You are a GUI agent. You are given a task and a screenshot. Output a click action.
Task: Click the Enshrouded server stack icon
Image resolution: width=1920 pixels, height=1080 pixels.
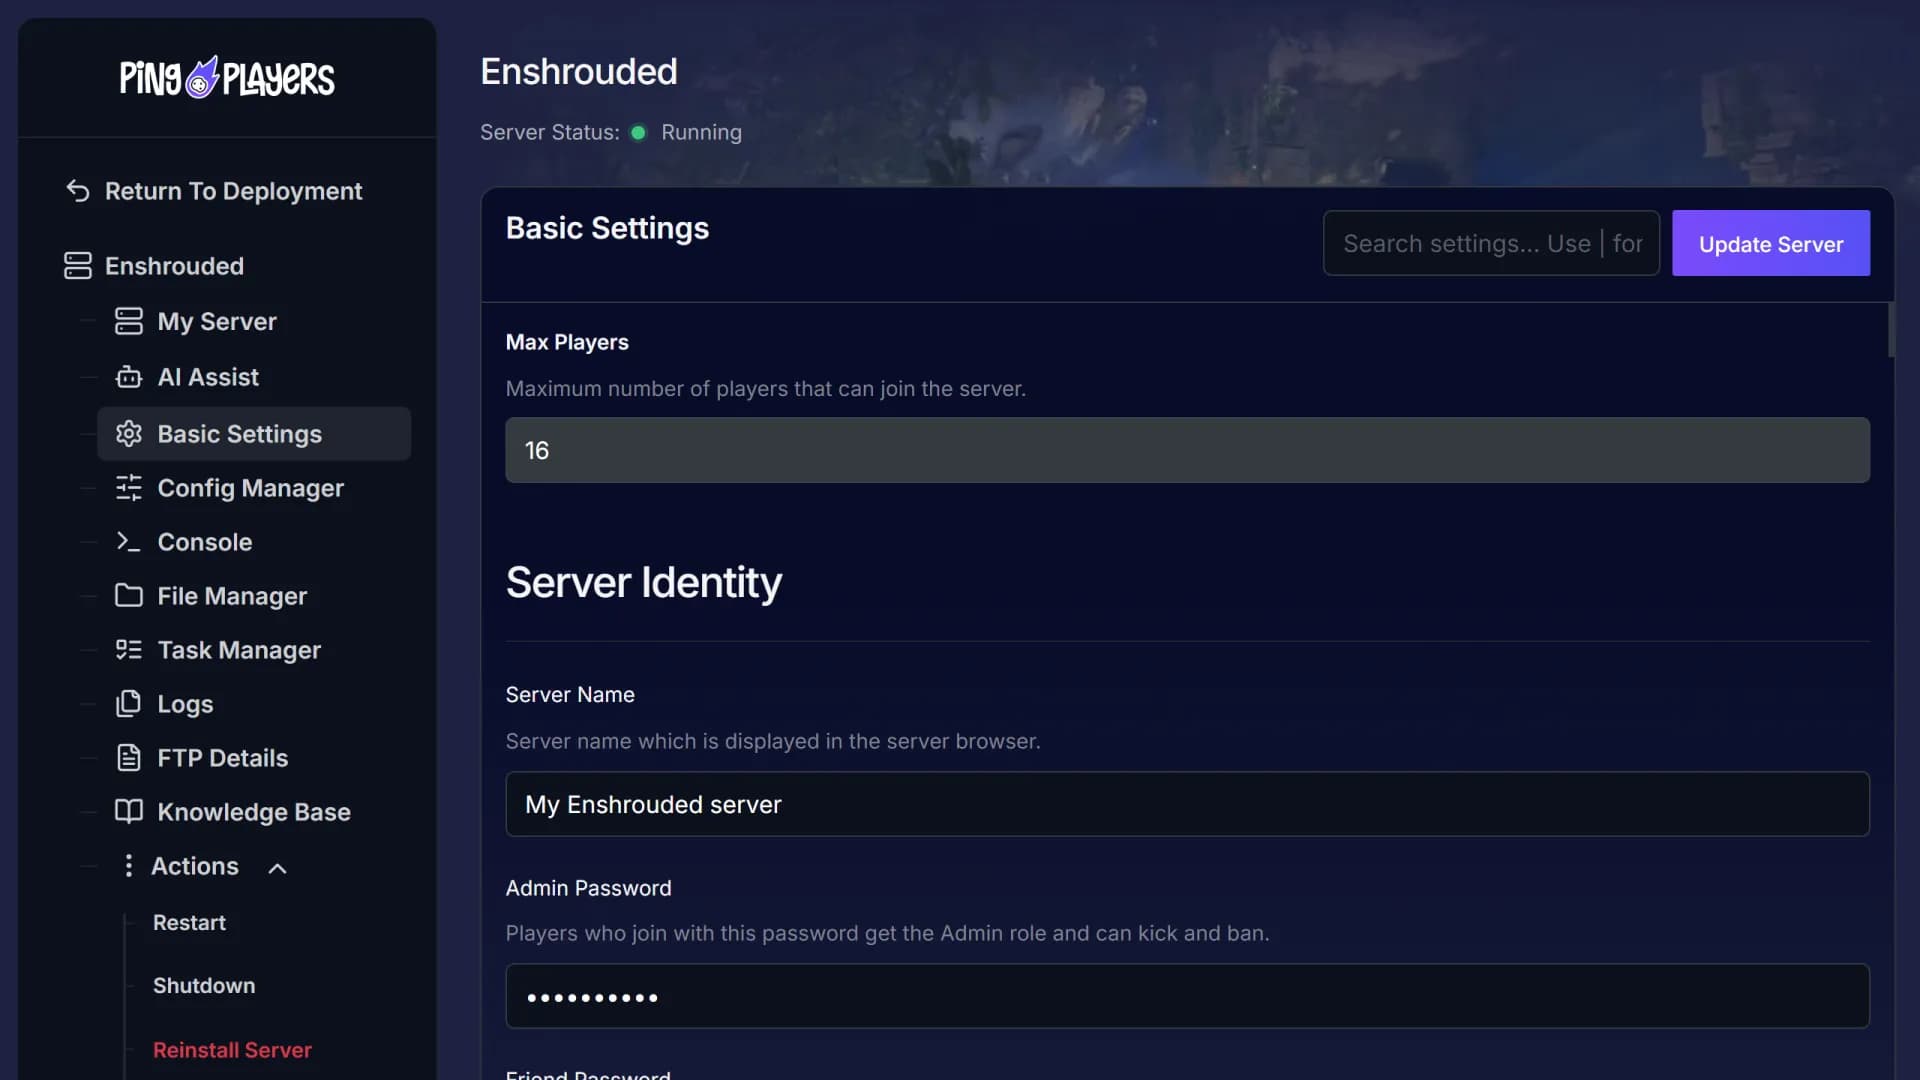78,266
